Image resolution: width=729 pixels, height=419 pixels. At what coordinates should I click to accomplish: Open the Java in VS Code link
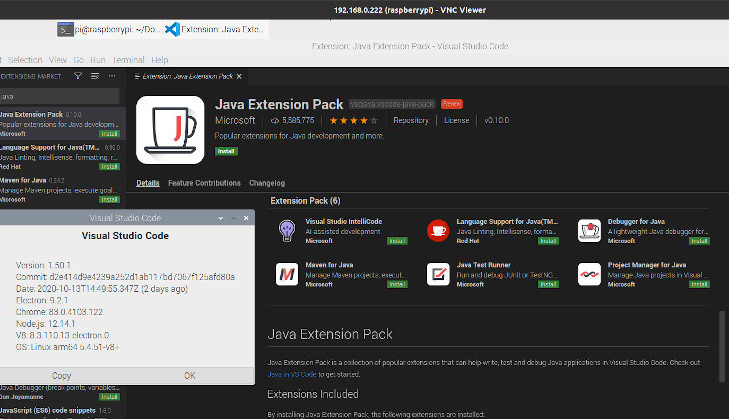292,374
